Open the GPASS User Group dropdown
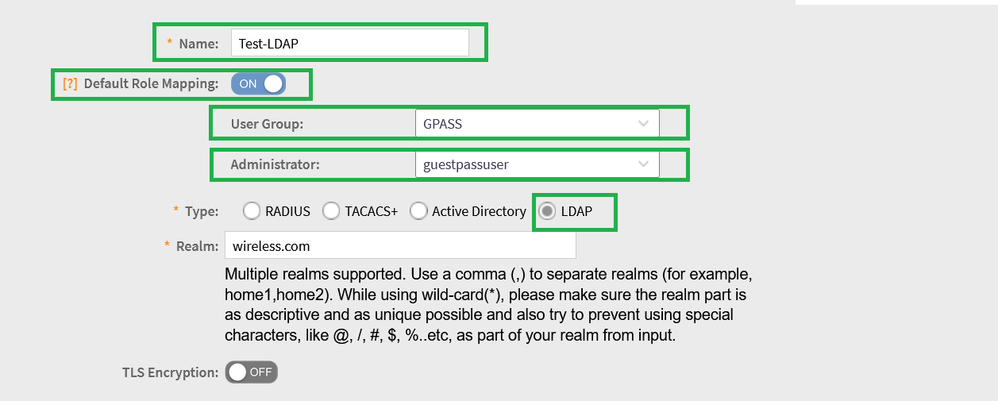 click(x=535, y=123)
